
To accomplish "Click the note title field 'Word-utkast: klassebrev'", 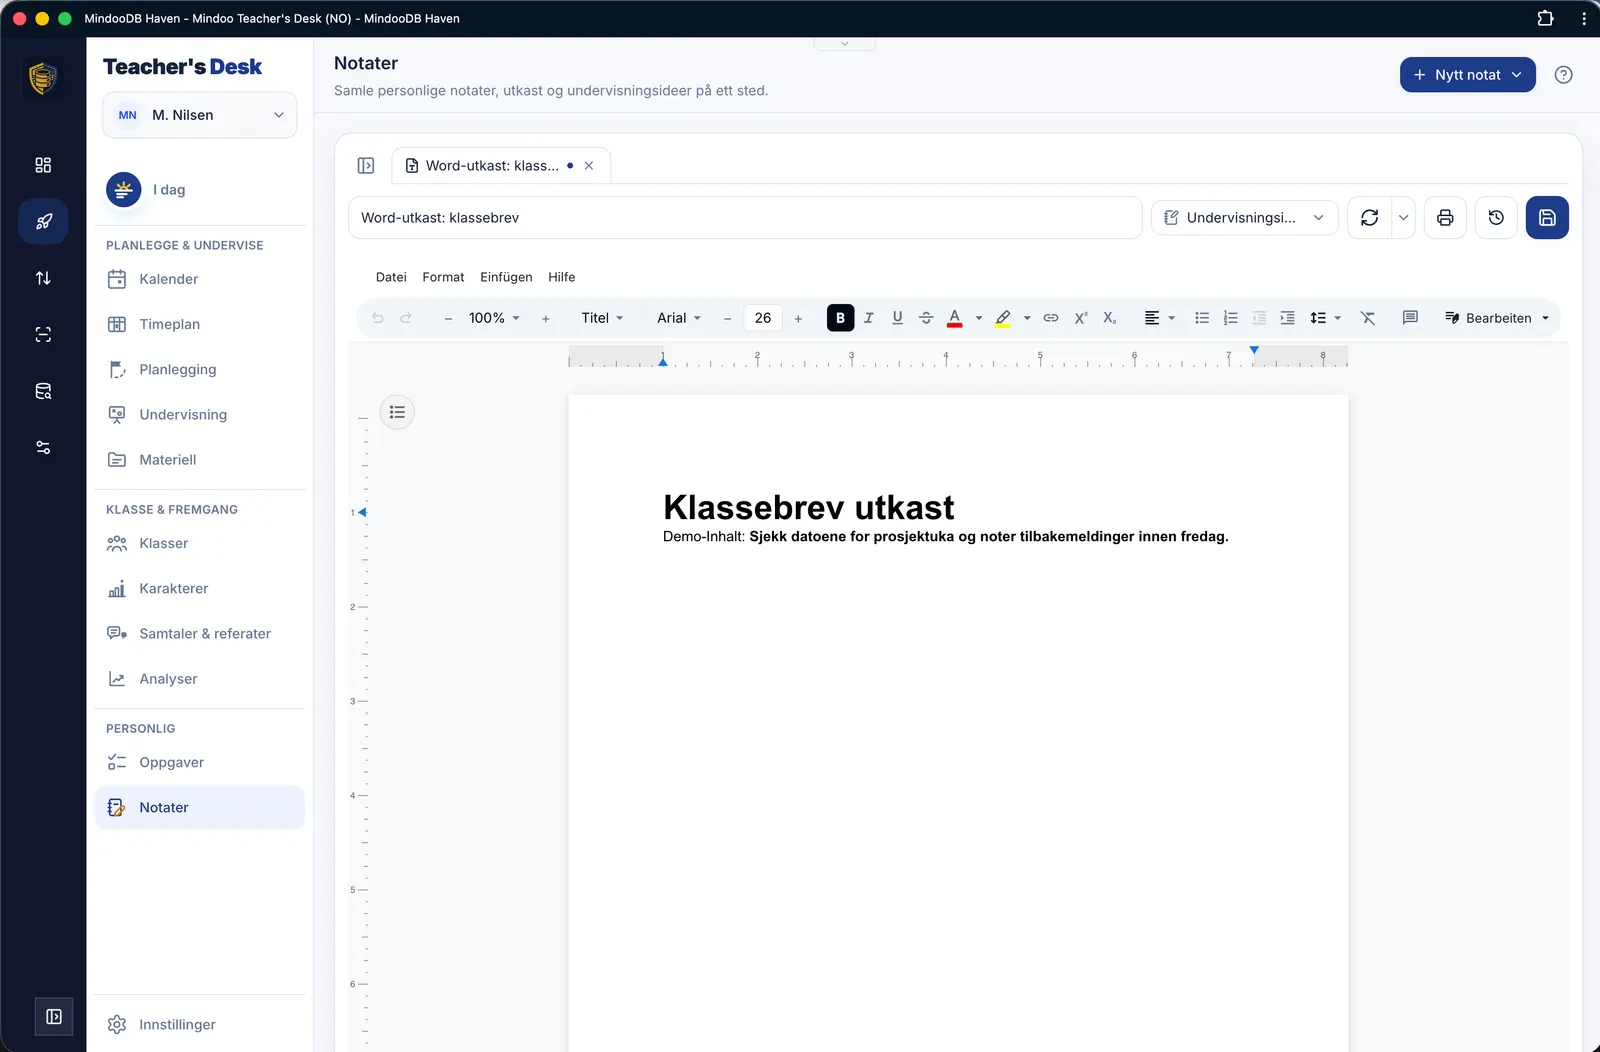I will click(x=745, y=218).
